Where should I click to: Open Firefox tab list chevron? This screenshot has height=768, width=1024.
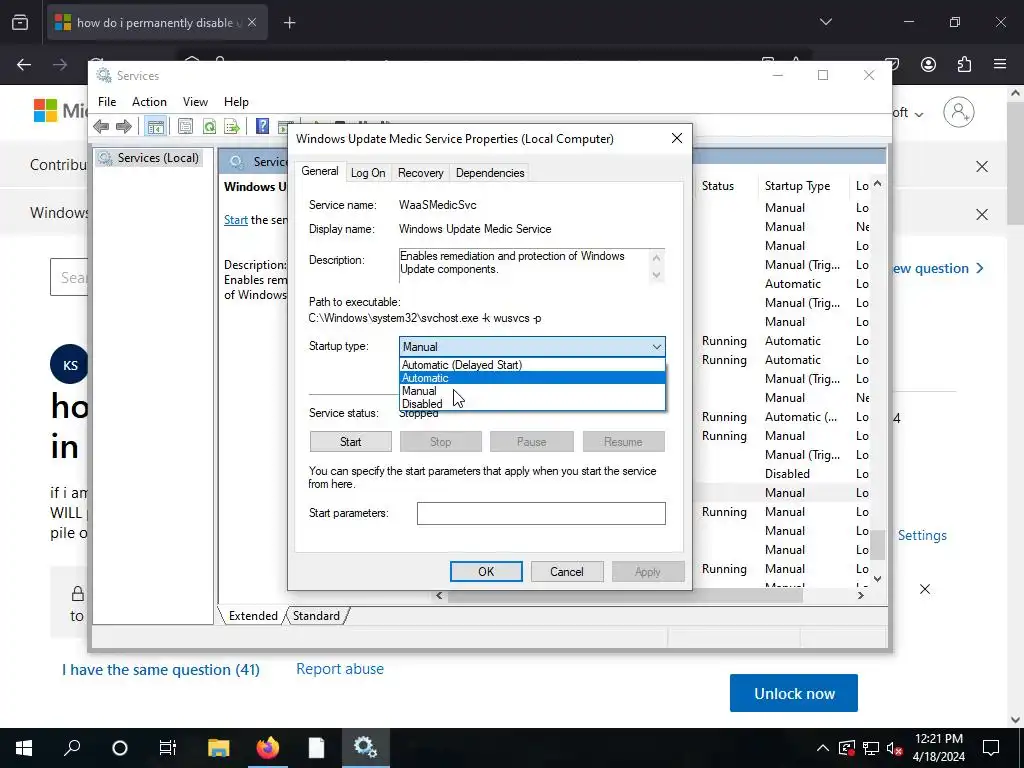click(x=825, y=22)
